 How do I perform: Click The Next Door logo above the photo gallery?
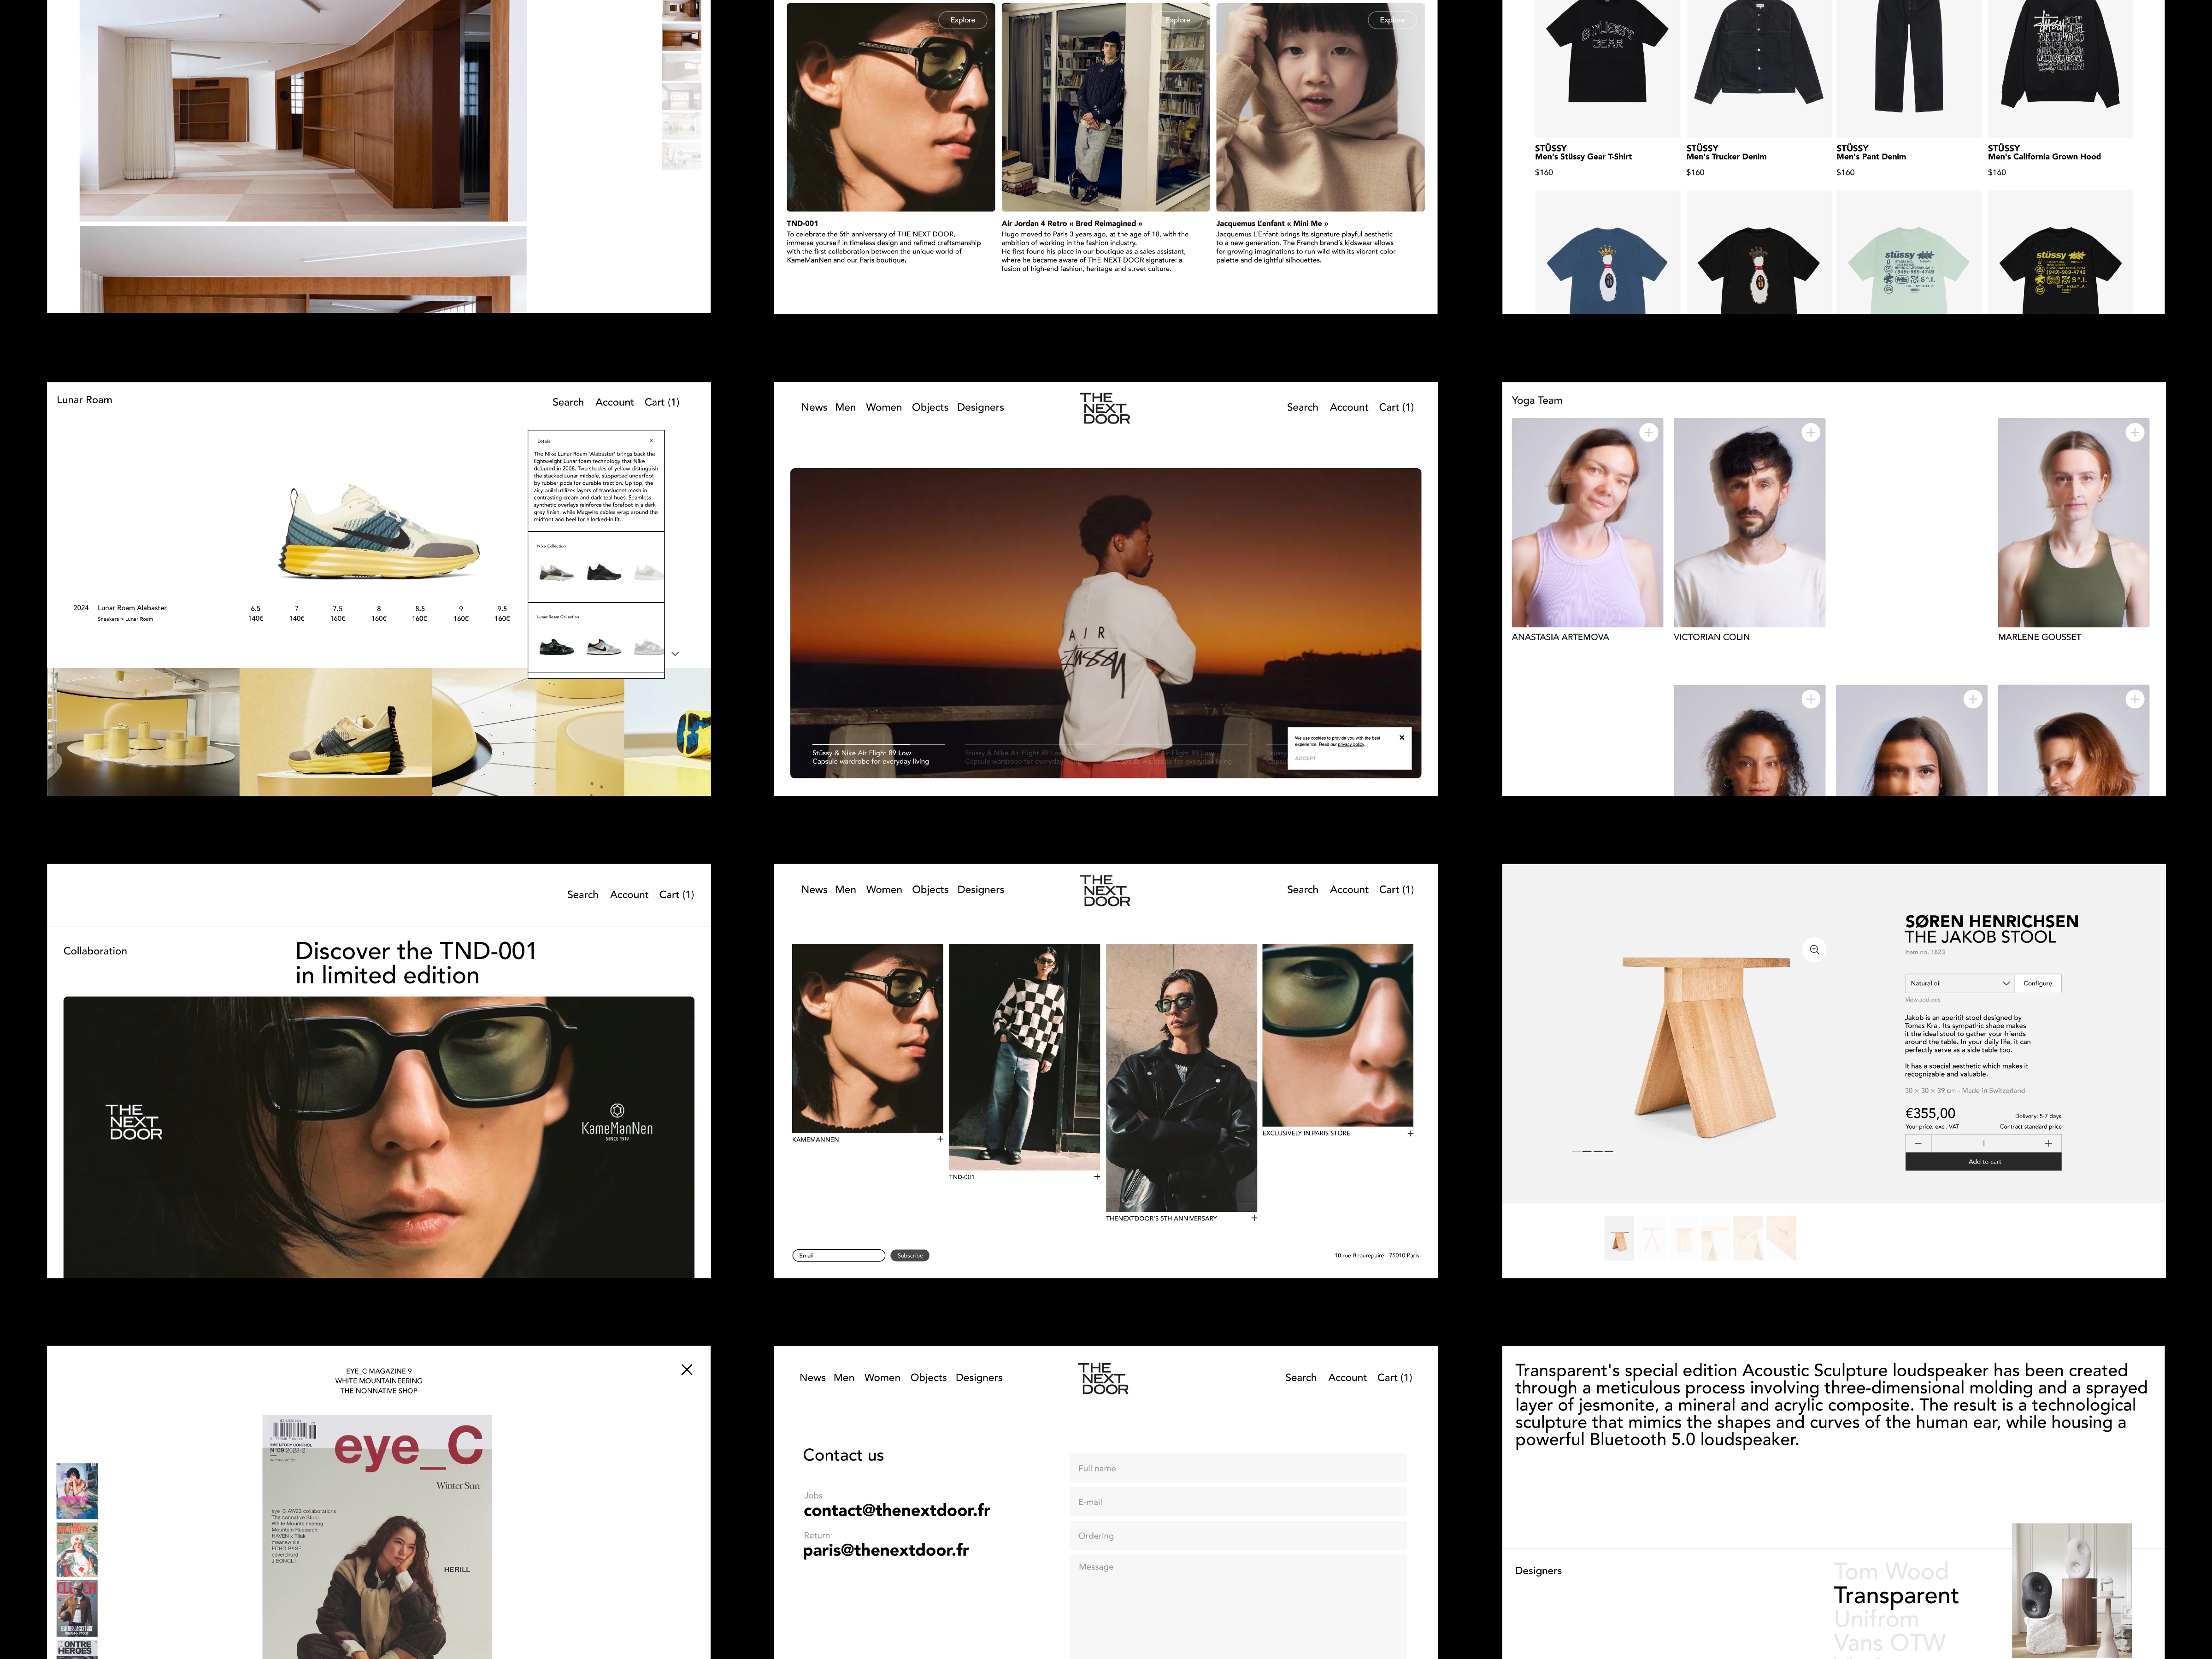[1106, 890]
